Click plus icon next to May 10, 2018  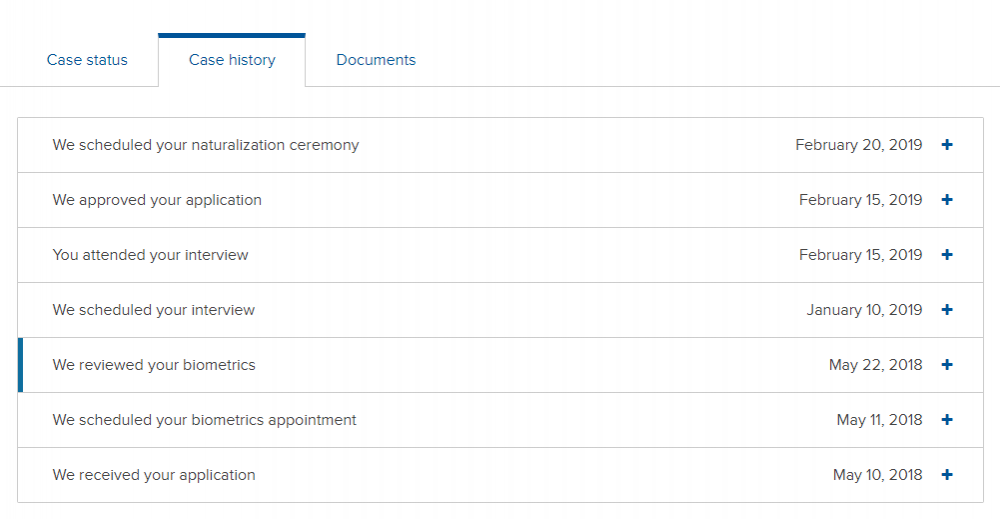[x=947, y=474]
